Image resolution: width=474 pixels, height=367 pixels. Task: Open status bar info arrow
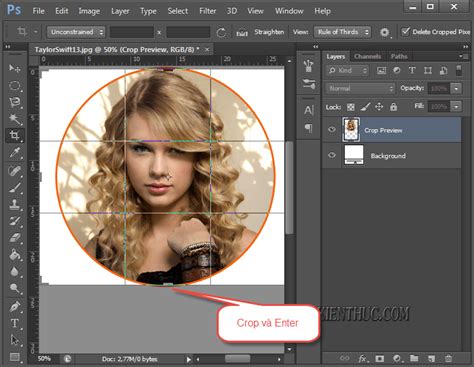pyautogui.click(x=188, y=359)
